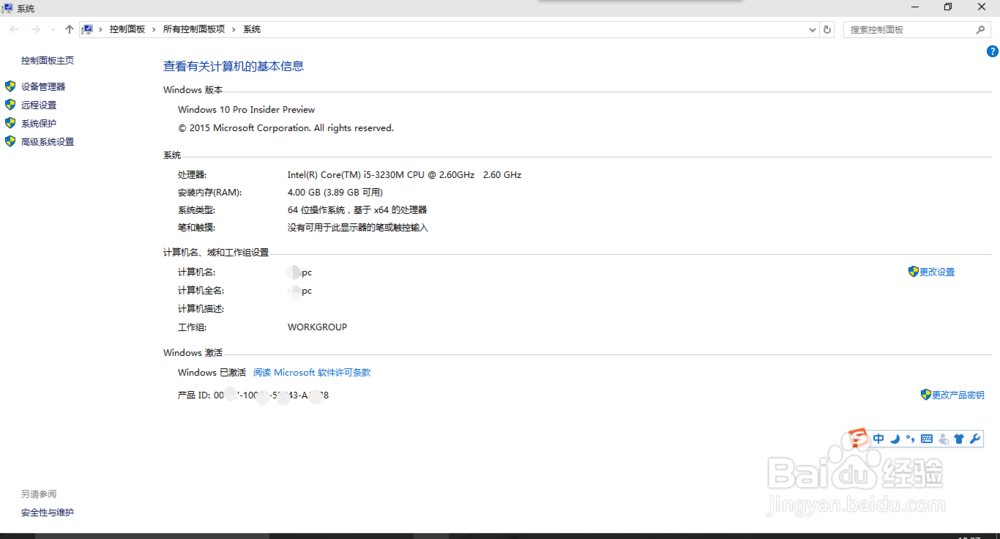Open the address bar history dropdown
This screenshot has width=1000, height=539.
coord(812,29)
